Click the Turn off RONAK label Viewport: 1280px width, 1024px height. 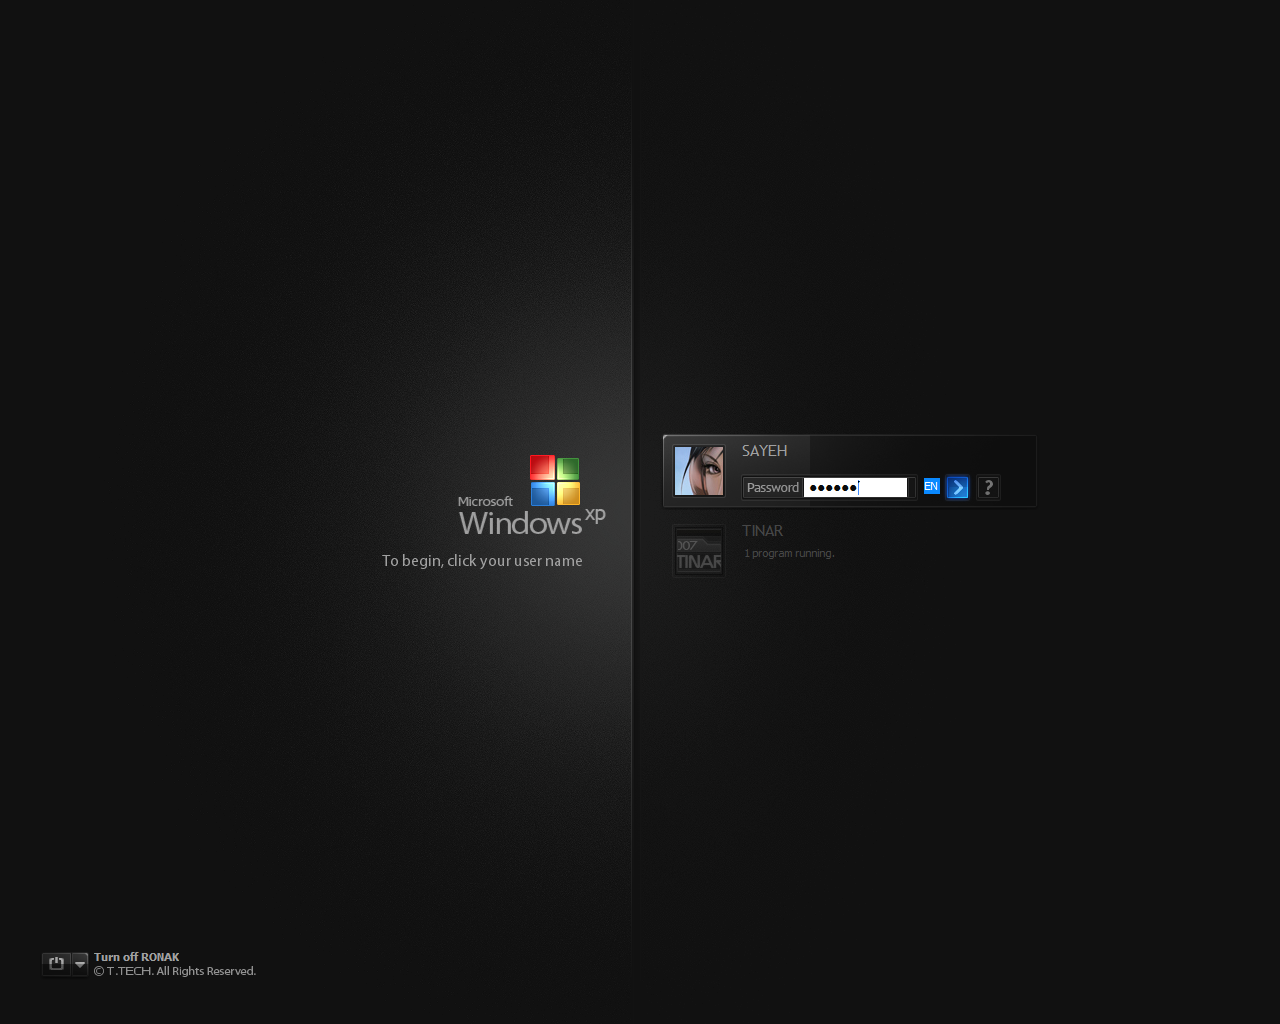(137, 957)
